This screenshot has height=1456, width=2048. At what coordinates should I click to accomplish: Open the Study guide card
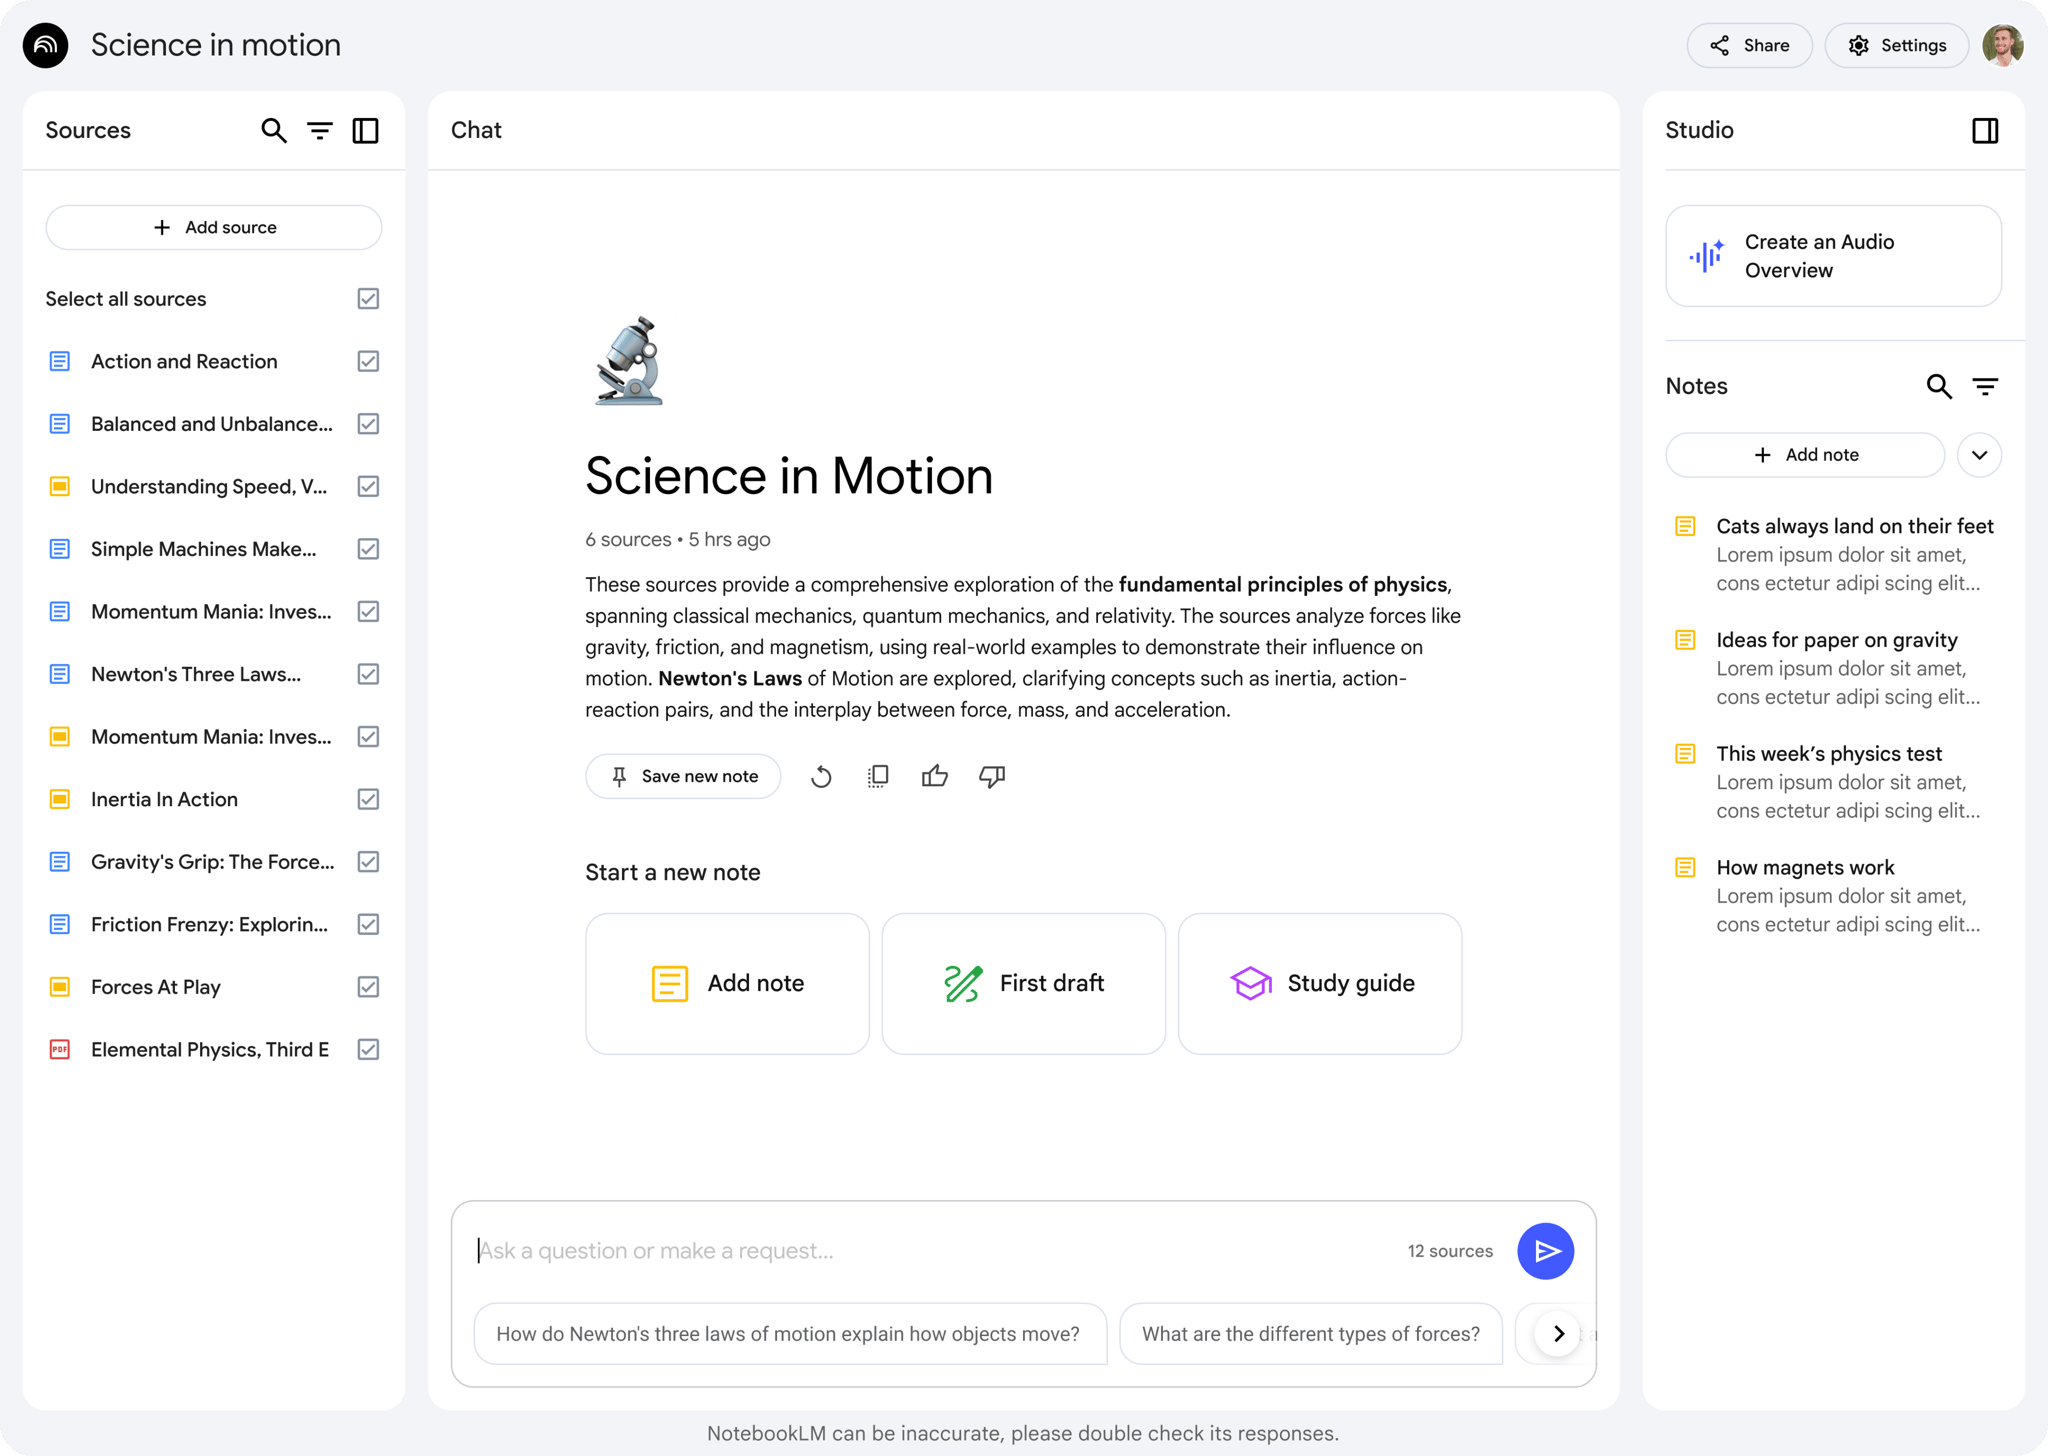point(1320,983)
